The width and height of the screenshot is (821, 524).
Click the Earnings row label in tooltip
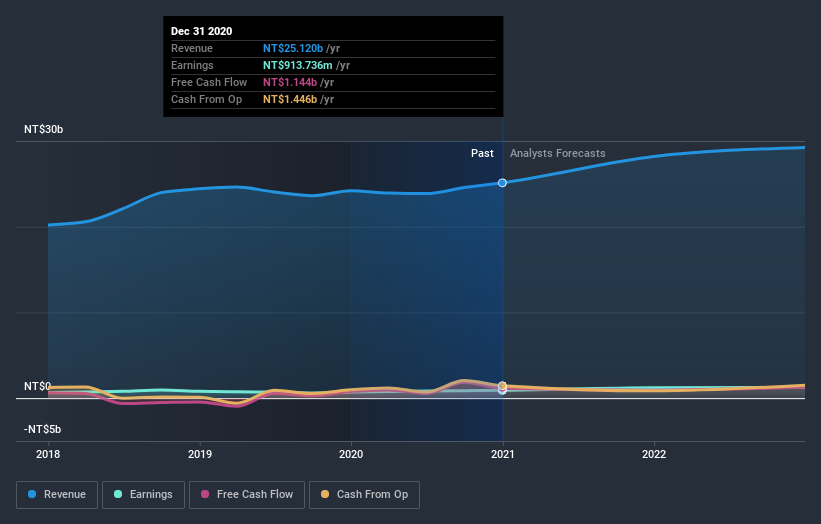pyautogui.click(x=192, y=65)
